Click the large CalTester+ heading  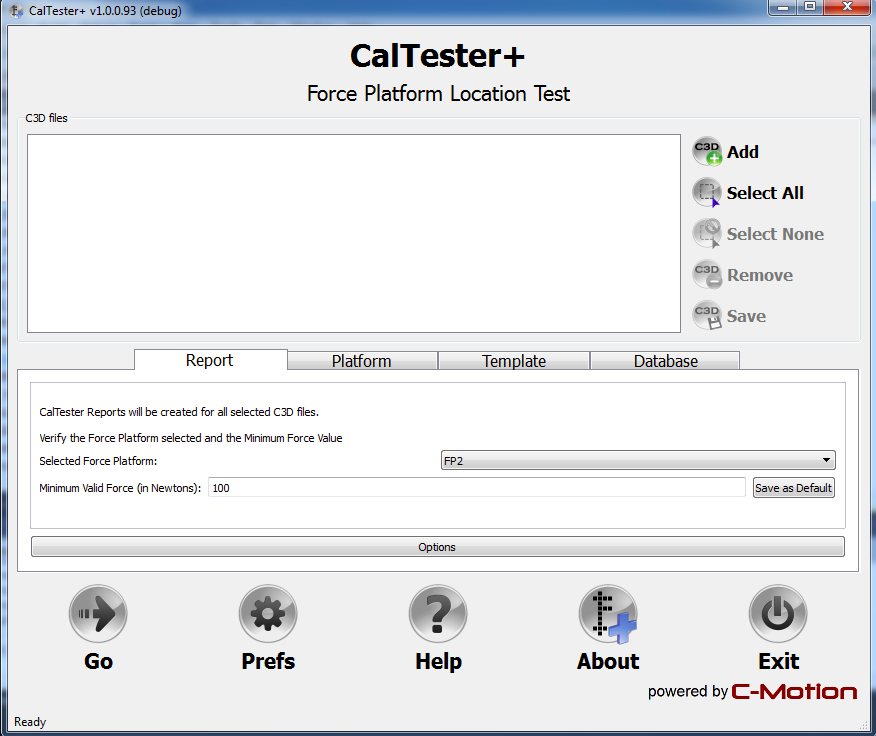(437, 55)
